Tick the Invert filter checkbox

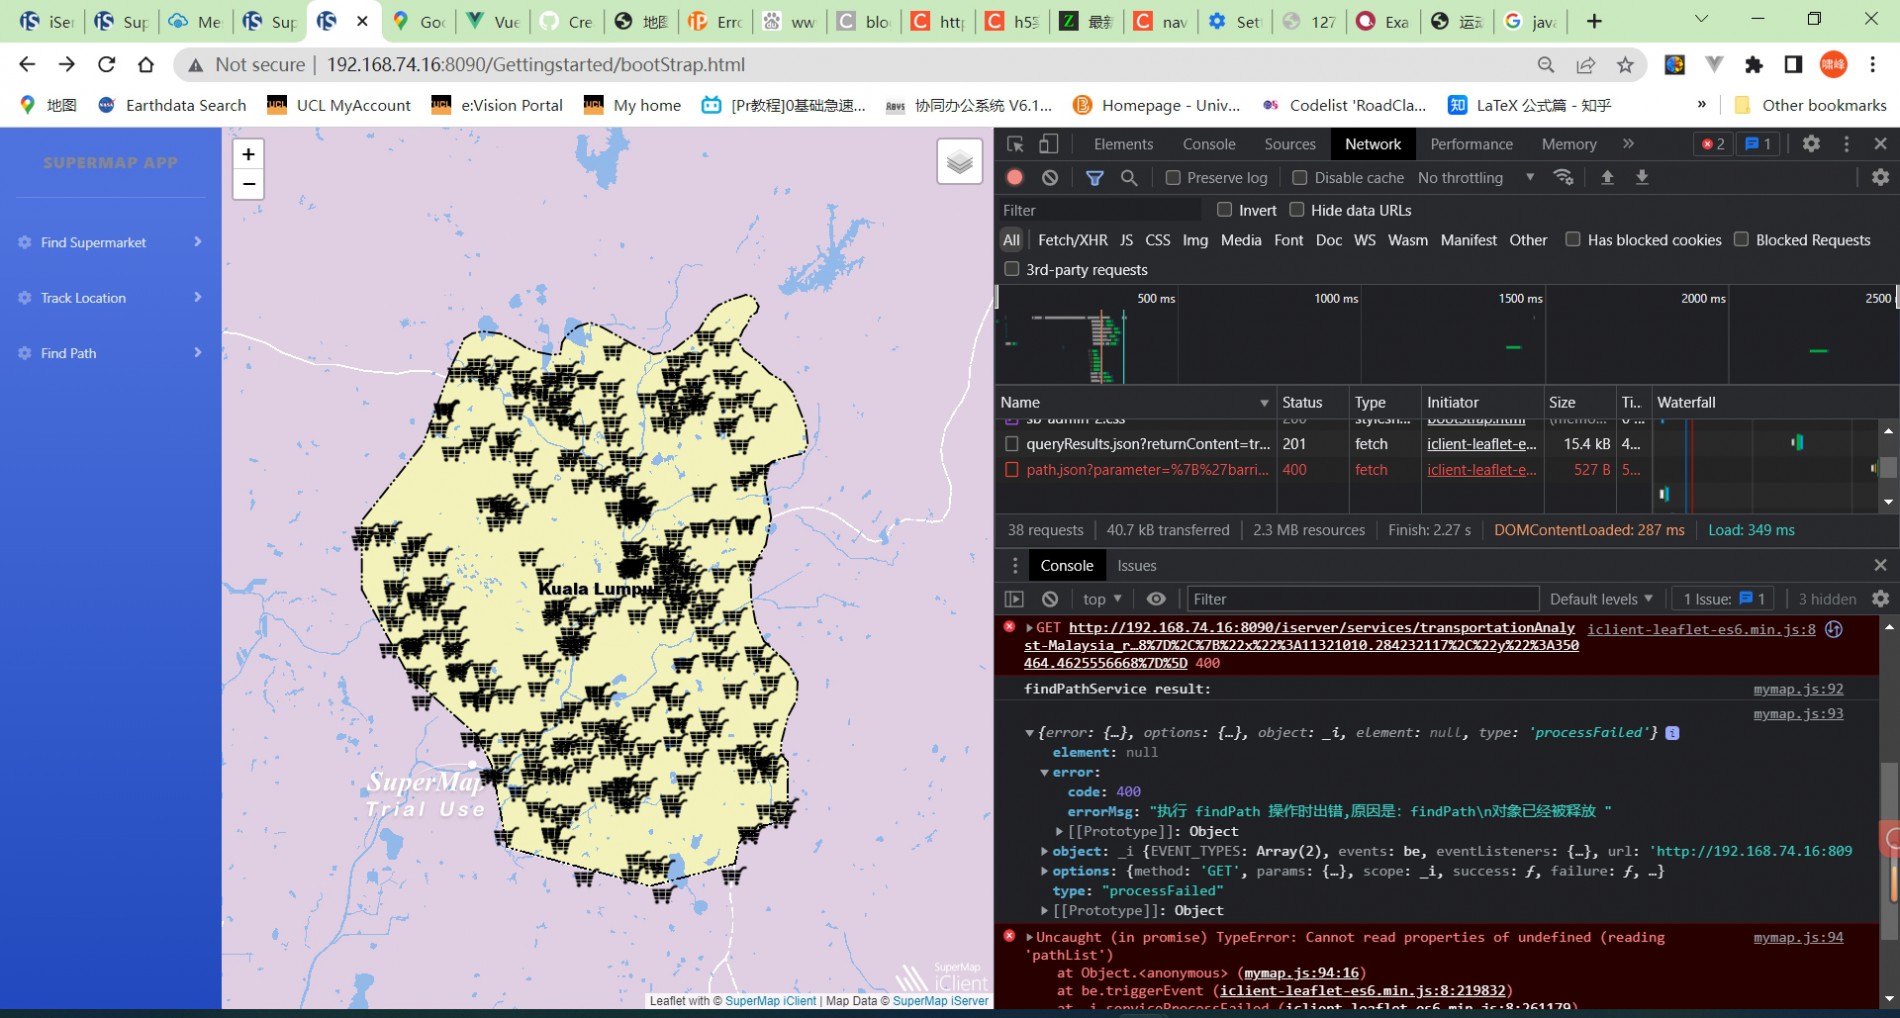[x=1224, y=209]
